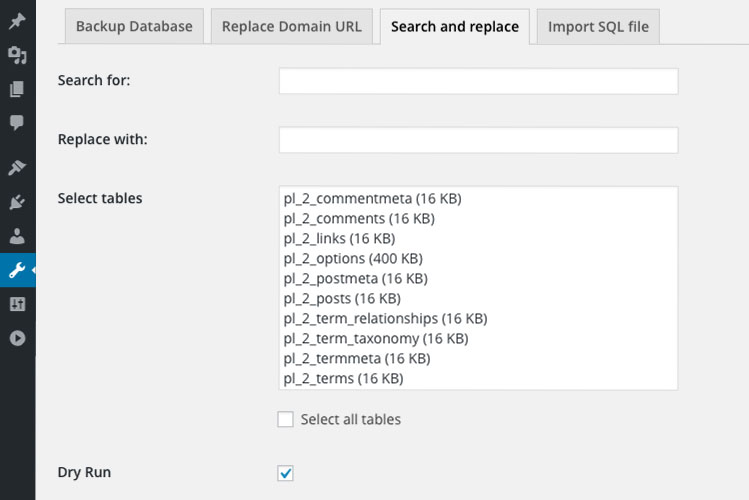The width and height of the screenshot is (749, 500).
Task: Select table pl_2_comments (16 KB)
Action: tap(478, 218)
